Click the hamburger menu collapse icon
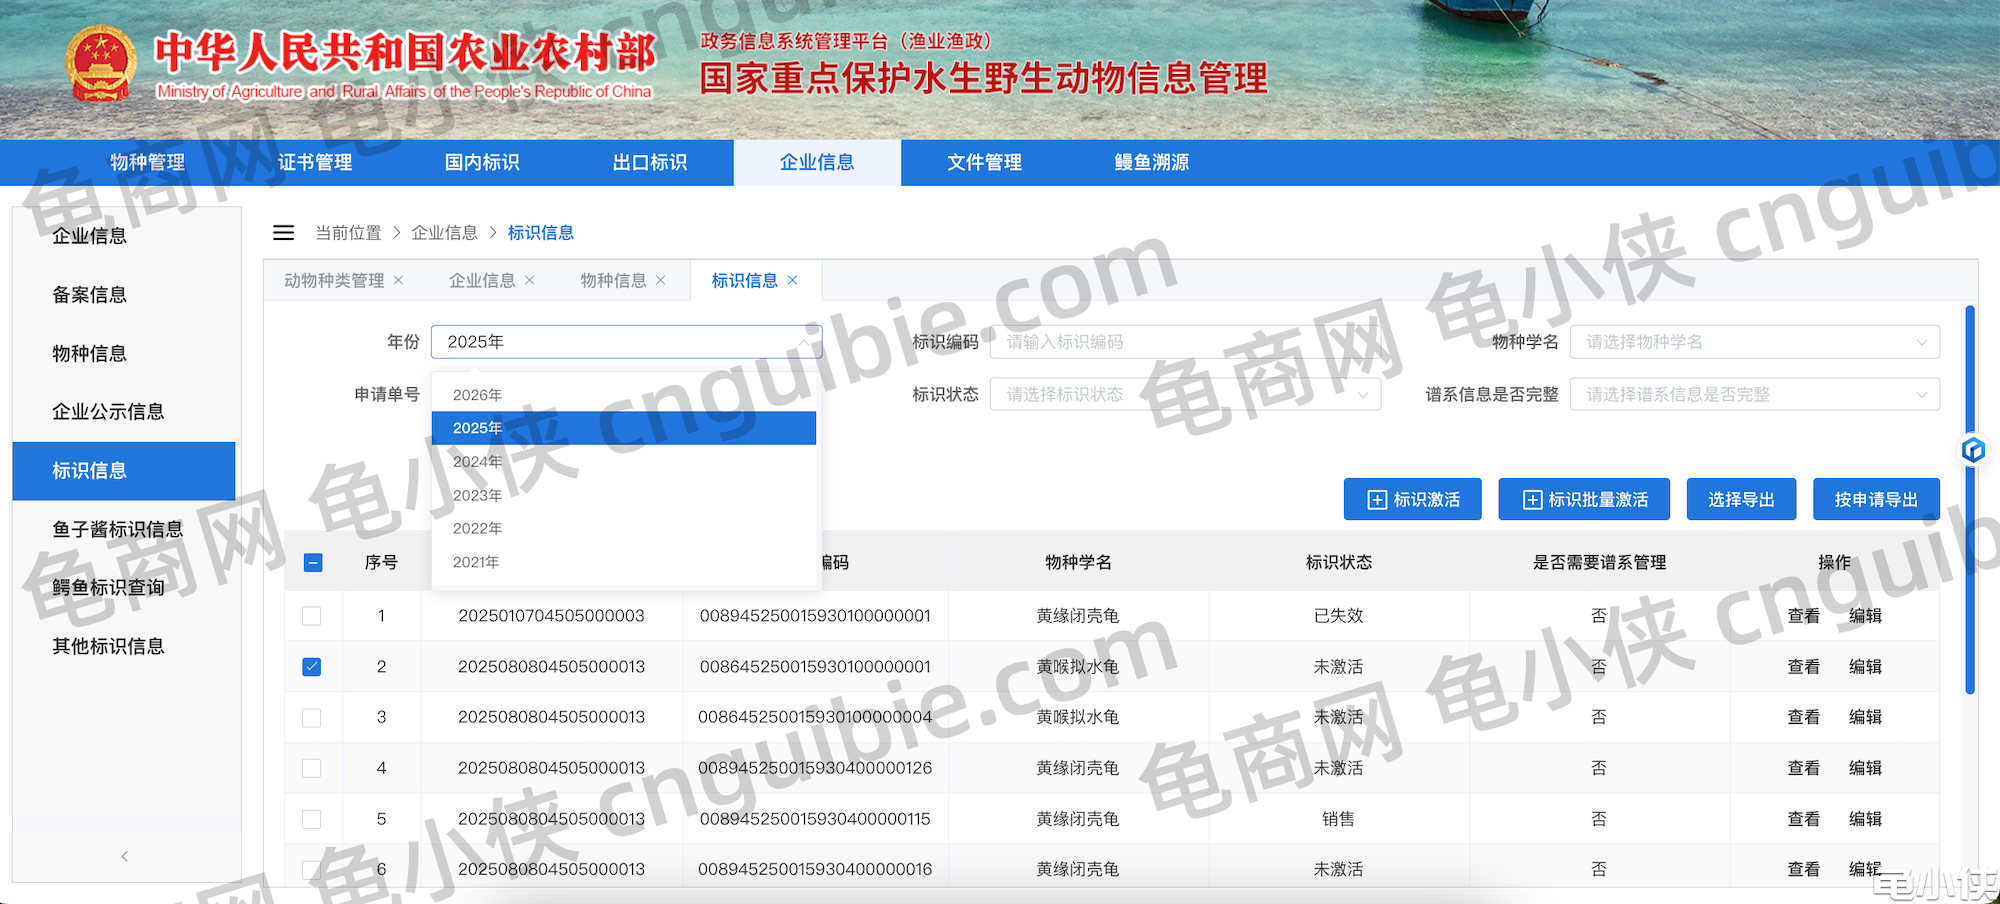This screenshot has height=904, width=2000. tap(283, 233)
